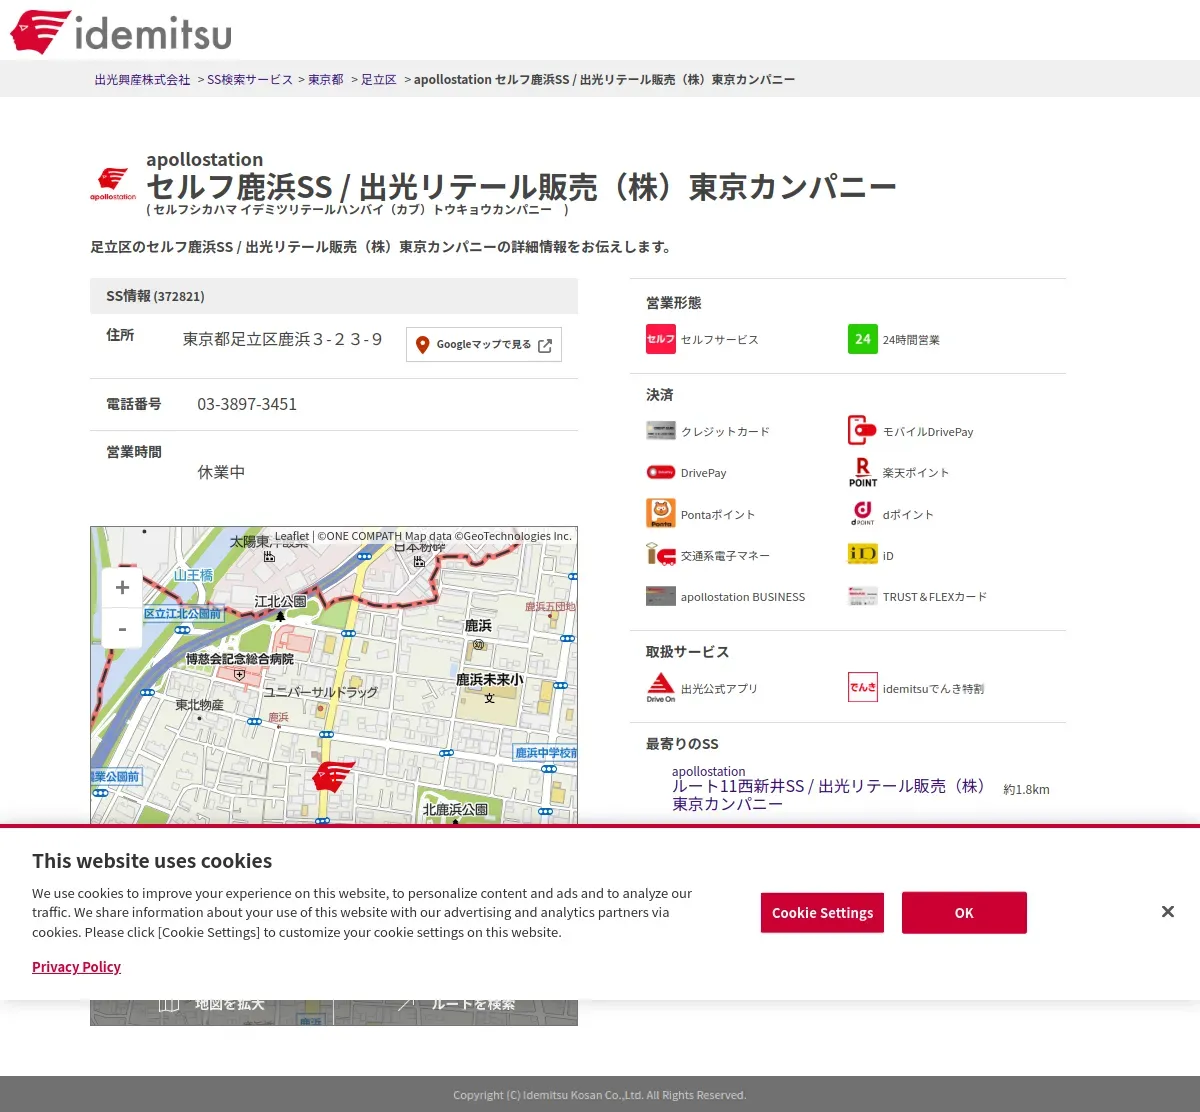This screenshot has height=1112, width=1200.
Task: Click the 約1.8km distance text
Action: click(x=1026, y=790)
